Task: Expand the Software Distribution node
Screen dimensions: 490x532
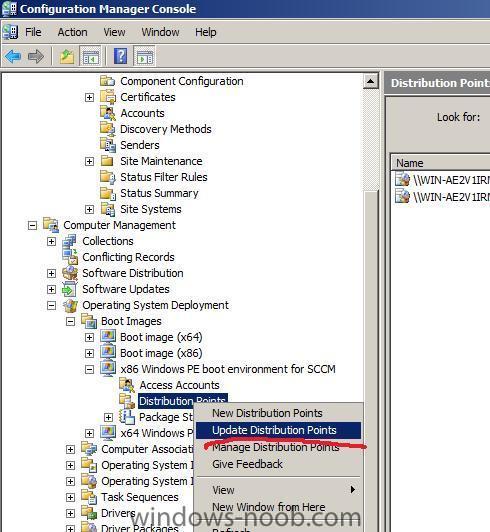Action: (x=51, y=273)
